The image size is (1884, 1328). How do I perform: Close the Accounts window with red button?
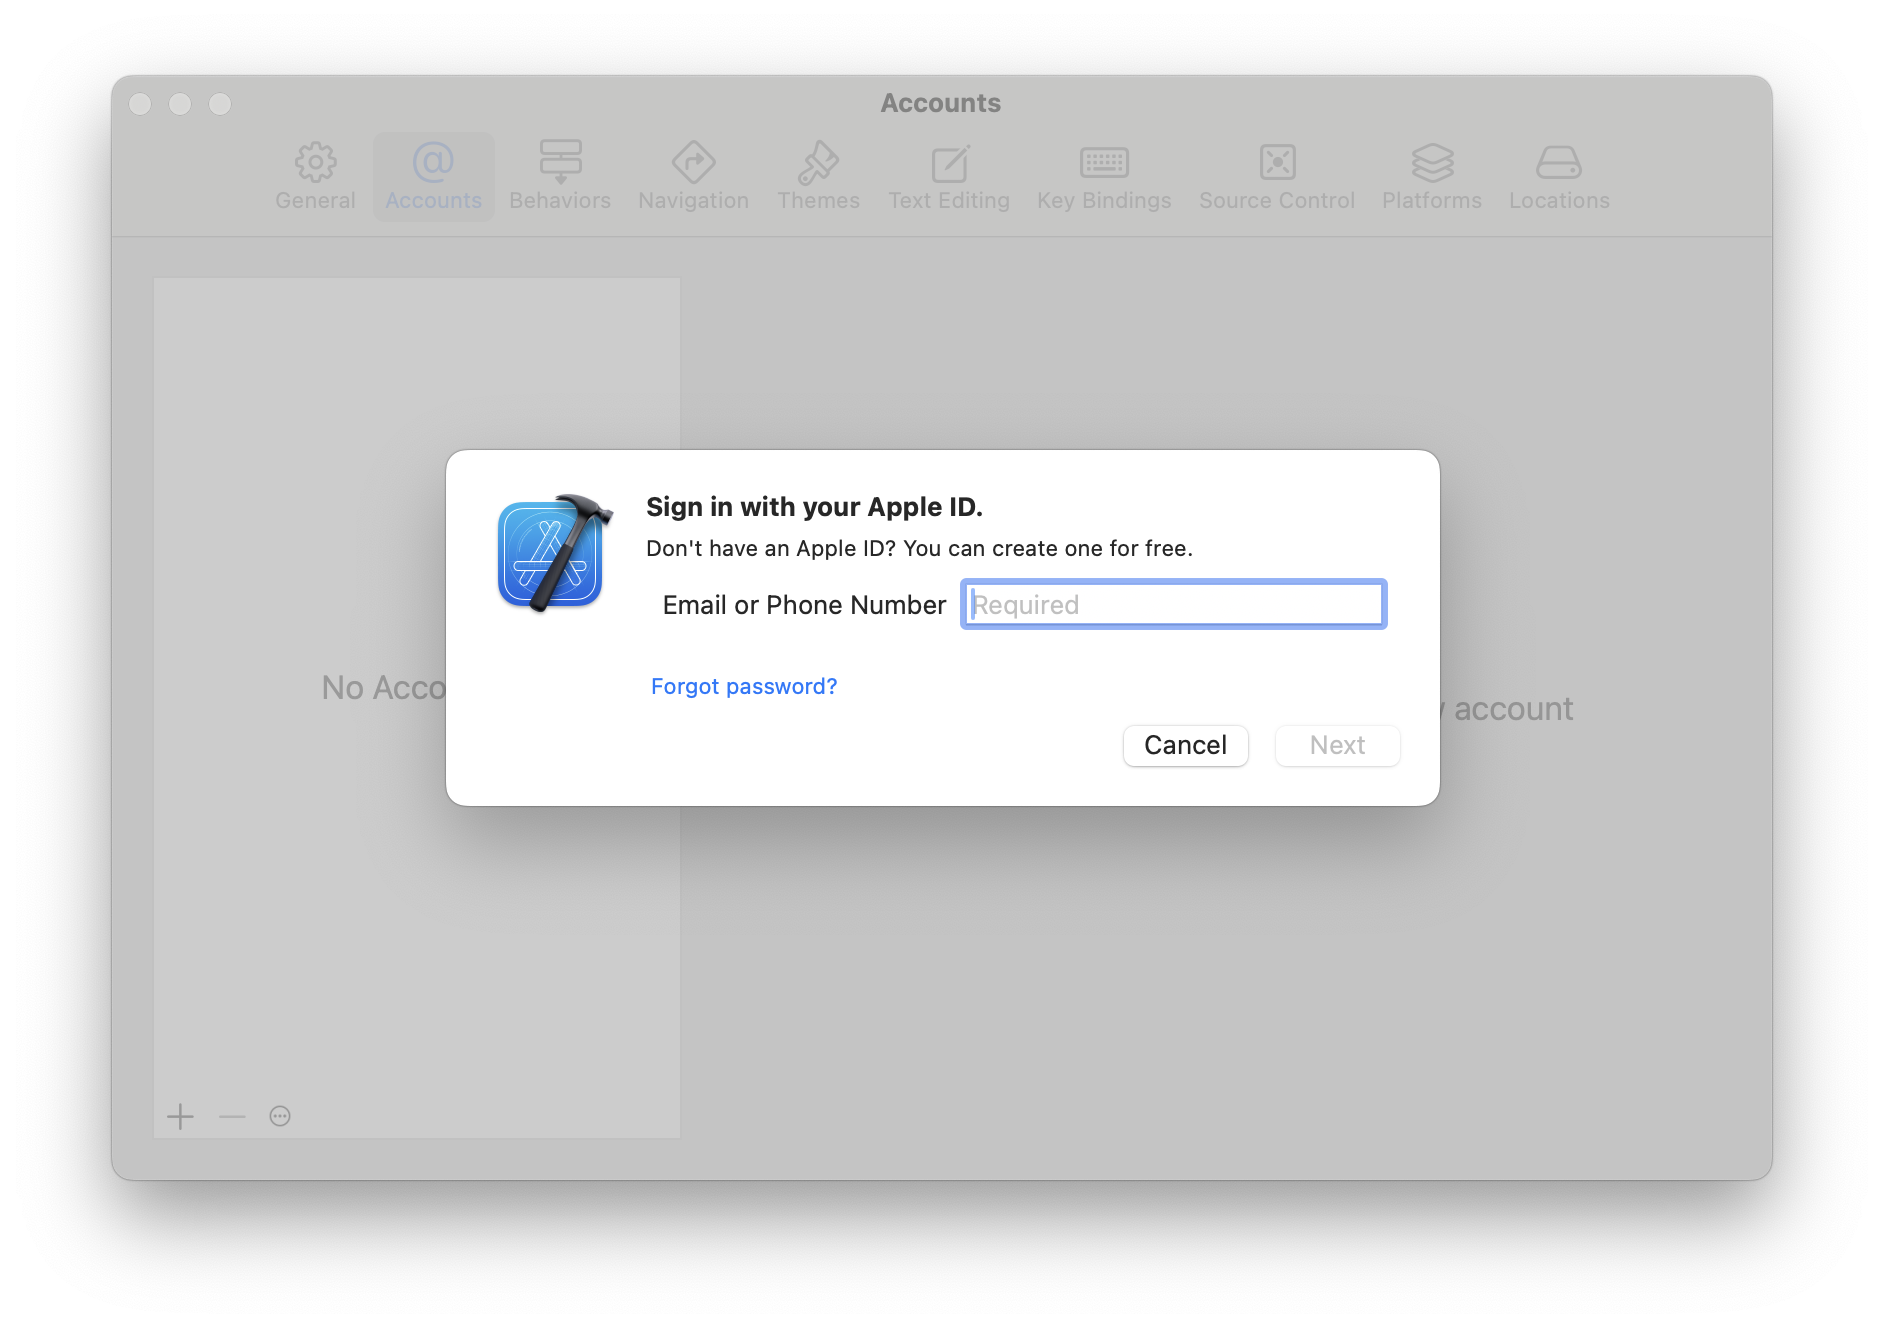pos(140,104)
